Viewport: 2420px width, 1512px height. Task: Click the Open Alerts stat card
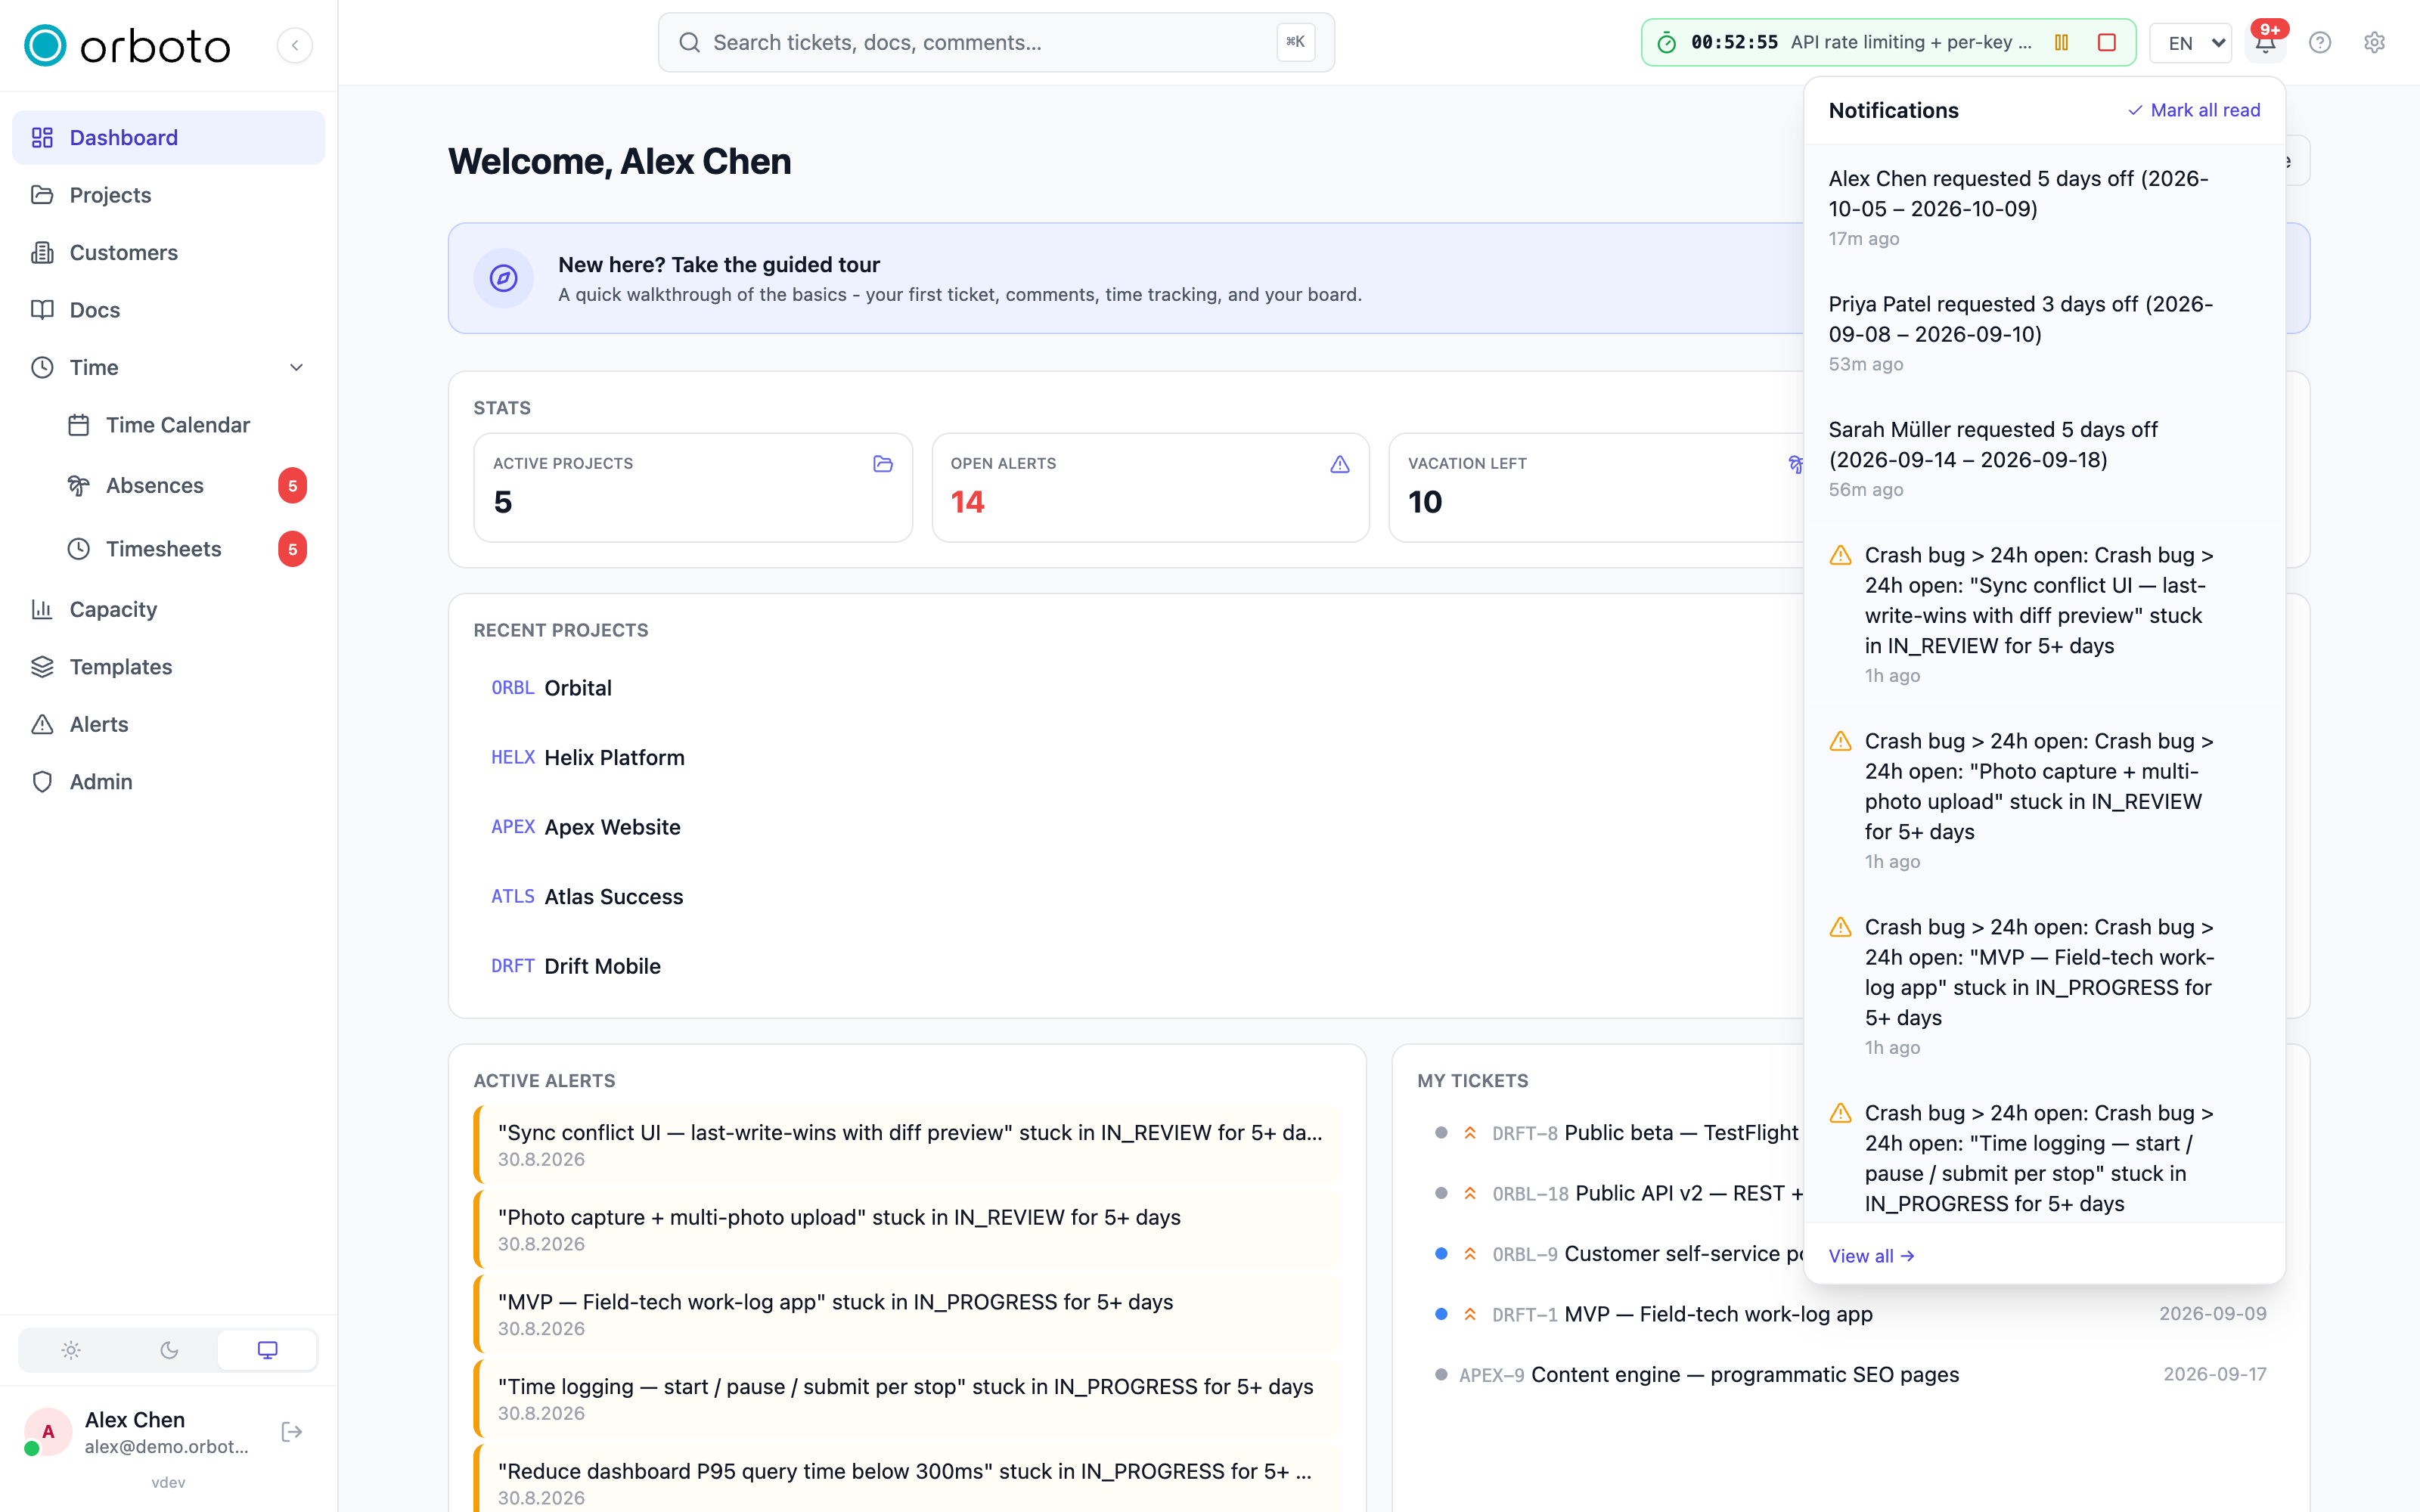[x=1150, y=487]
